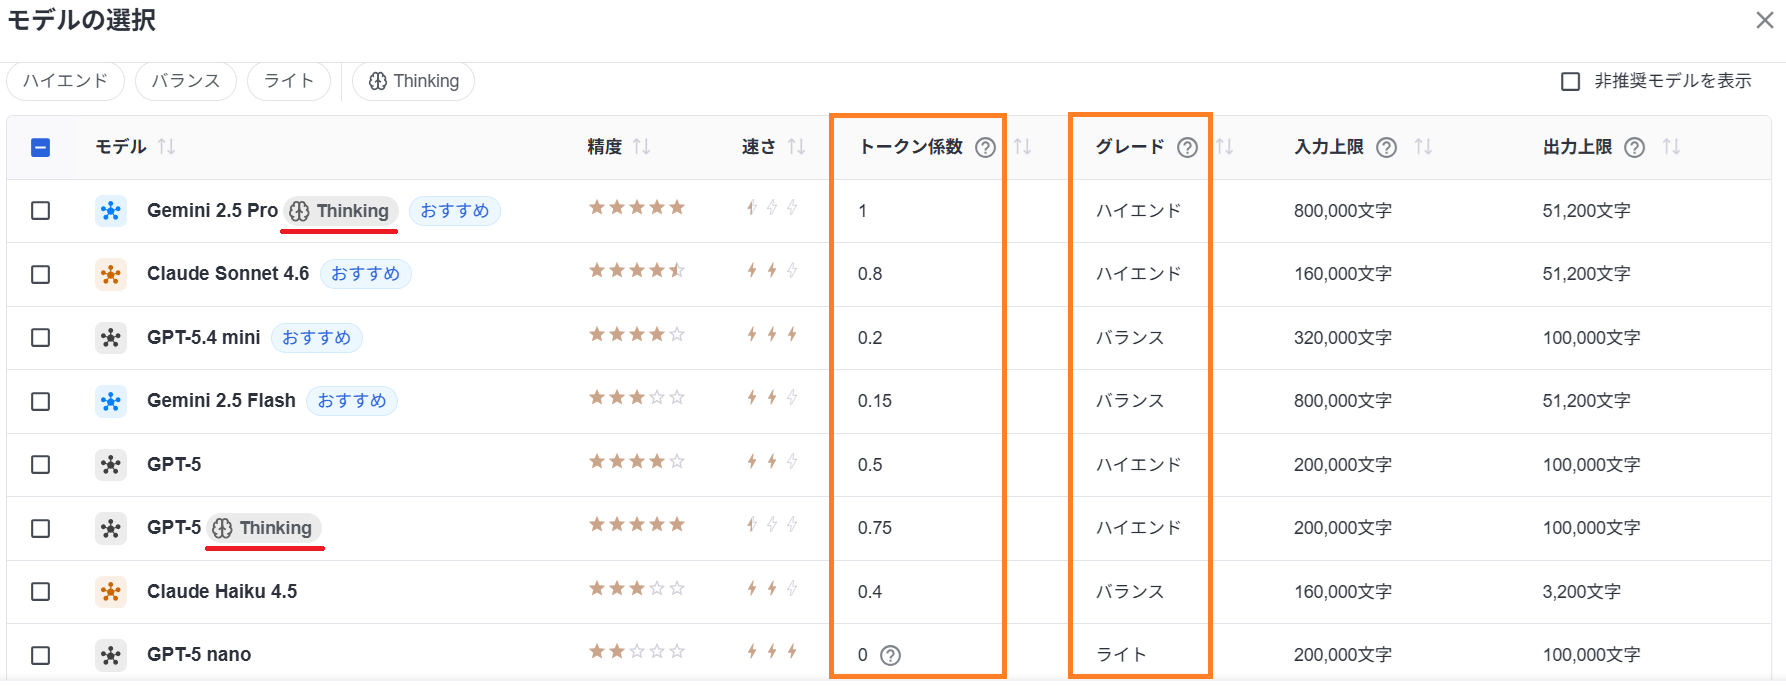Toggle the 速さ column sort order
This screenshot has width=1786, height=686.
(797, 147)
